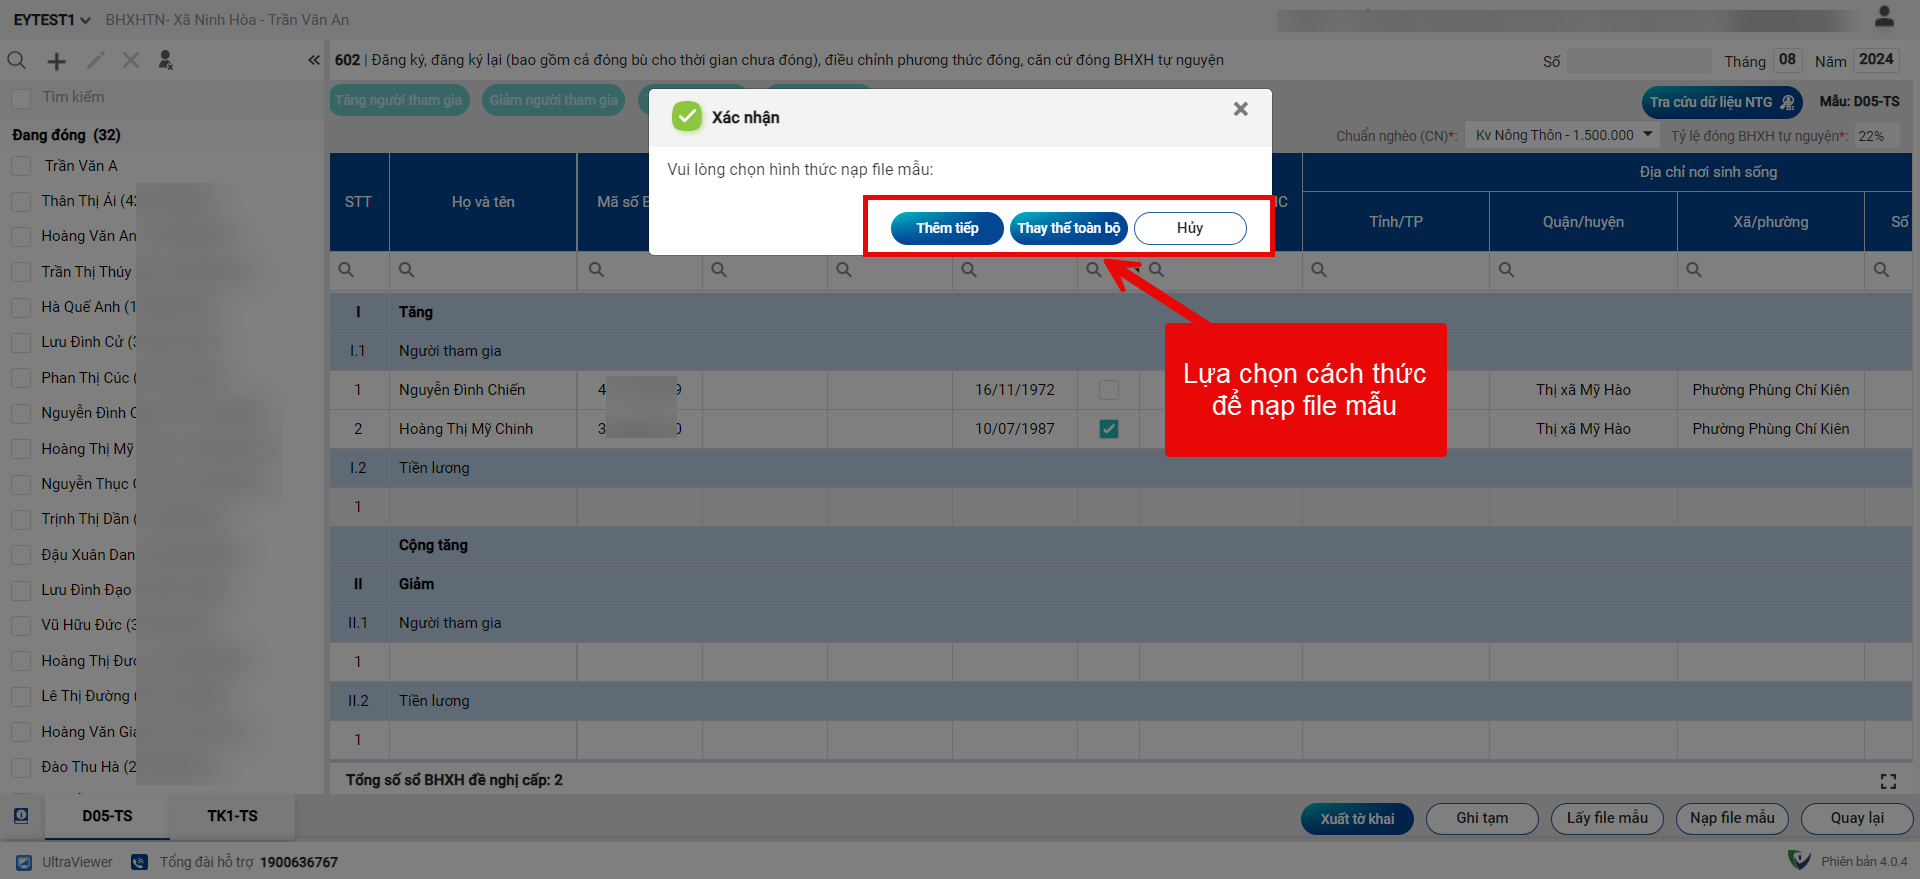Uncheck the checkbox in Hoàng Thị Mỹ Chinh row
The image size is (1920, 879).
(1108, 429)
